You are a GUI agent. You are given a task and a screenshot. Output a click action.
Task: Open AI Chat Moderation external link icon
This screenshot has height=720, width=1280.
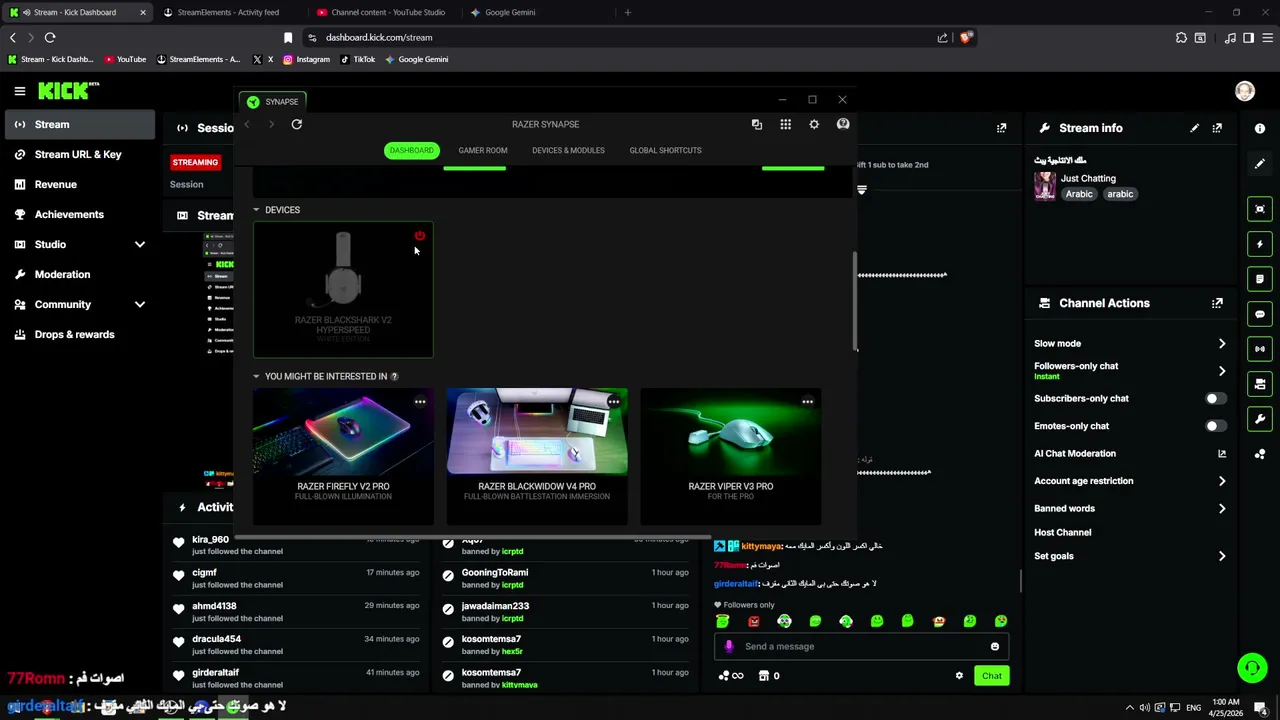click(1222, 454)
